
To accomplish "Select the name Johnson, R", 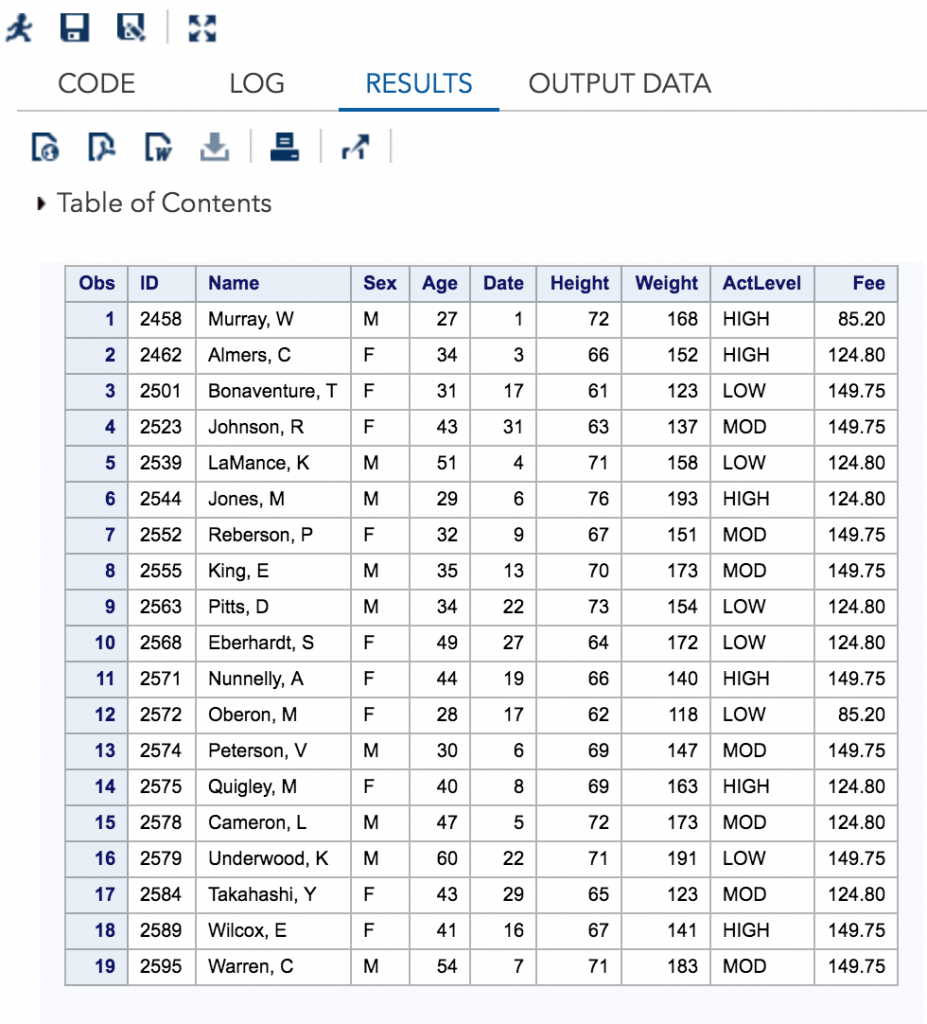I will 255,427.
